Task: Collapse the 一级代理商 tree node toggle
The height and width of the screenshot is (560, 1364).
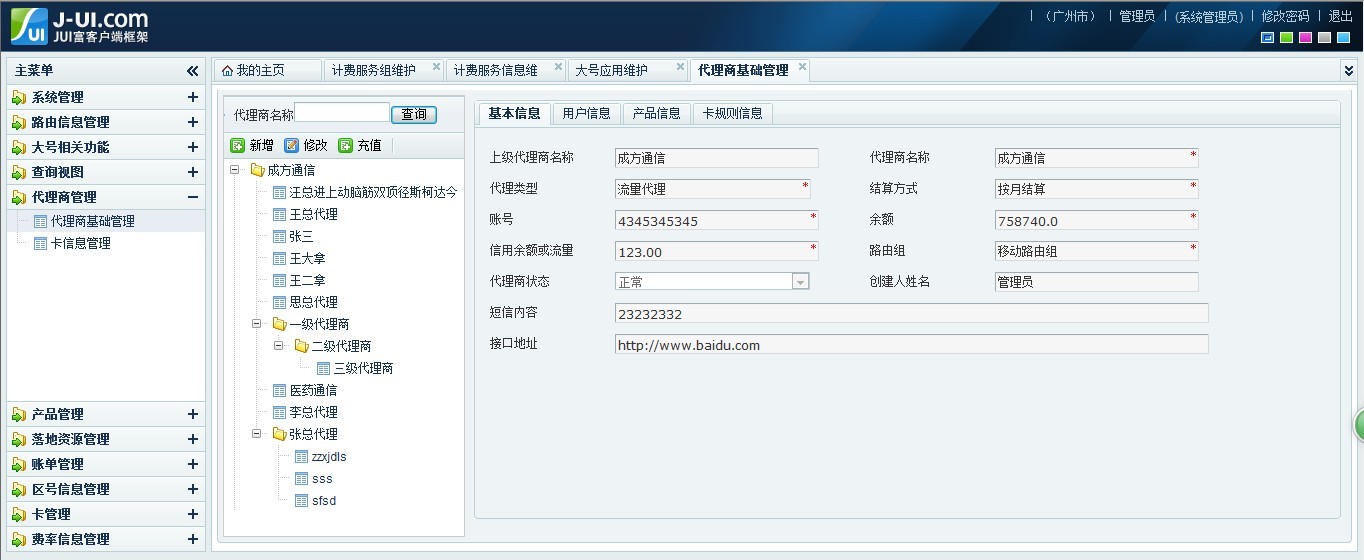Action: pyautogui.click(x=257, y=324)
